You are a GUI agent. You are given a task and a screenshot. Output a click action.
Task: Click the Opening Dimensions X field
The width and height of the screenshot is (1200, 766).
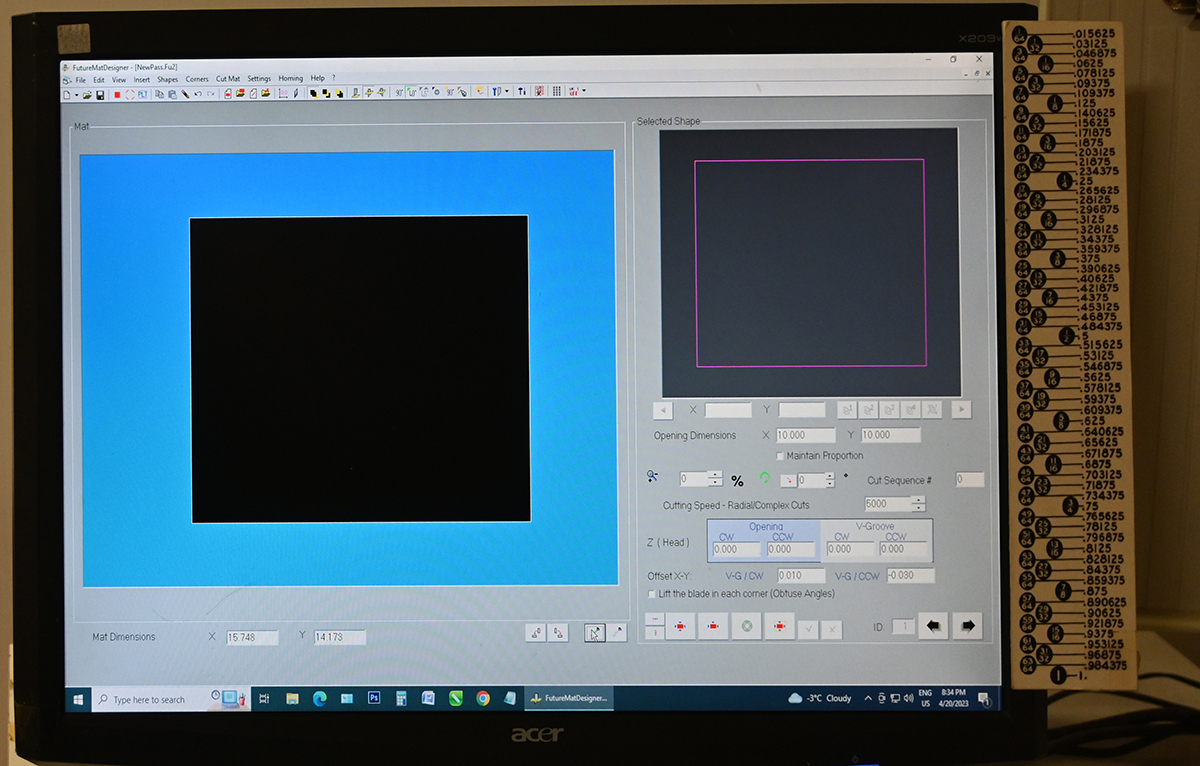[806, 435]
